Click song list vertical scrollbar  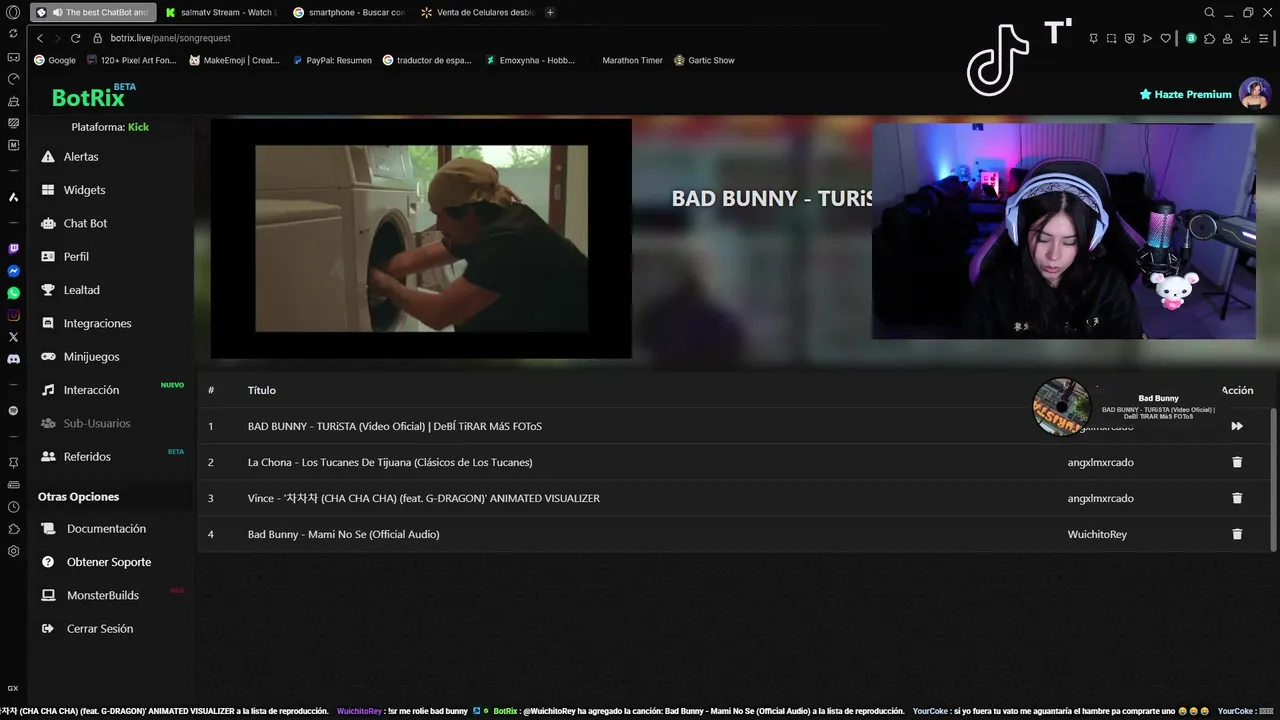tap(1273, 479)
